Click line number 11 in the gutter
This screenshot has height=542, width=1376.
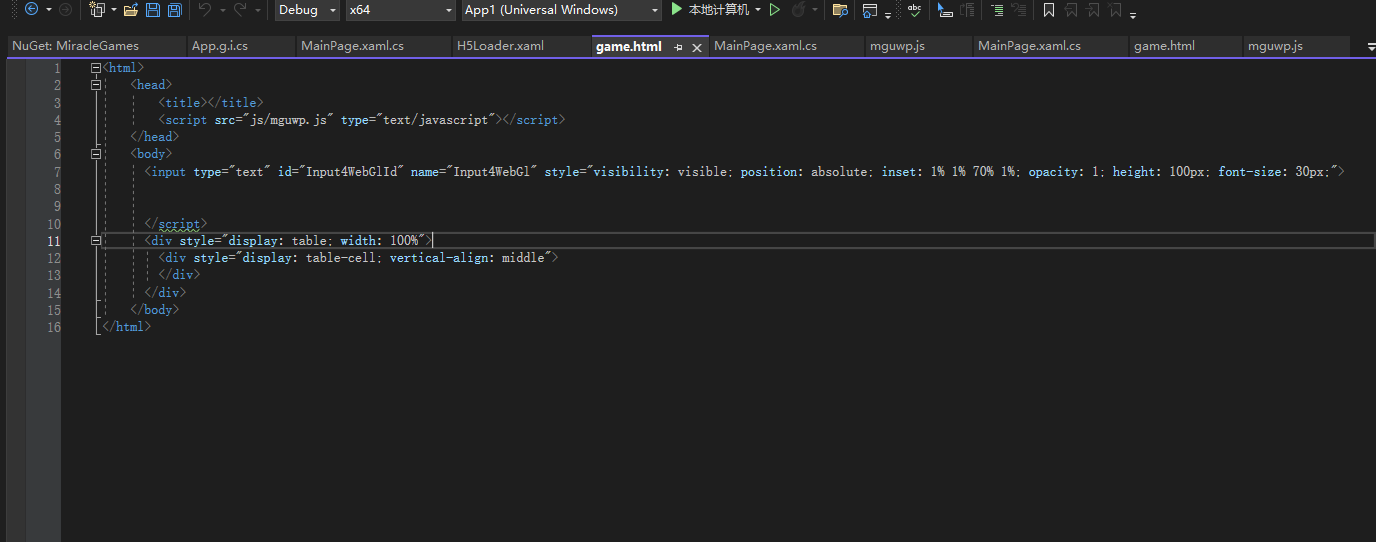coord(54,241)
